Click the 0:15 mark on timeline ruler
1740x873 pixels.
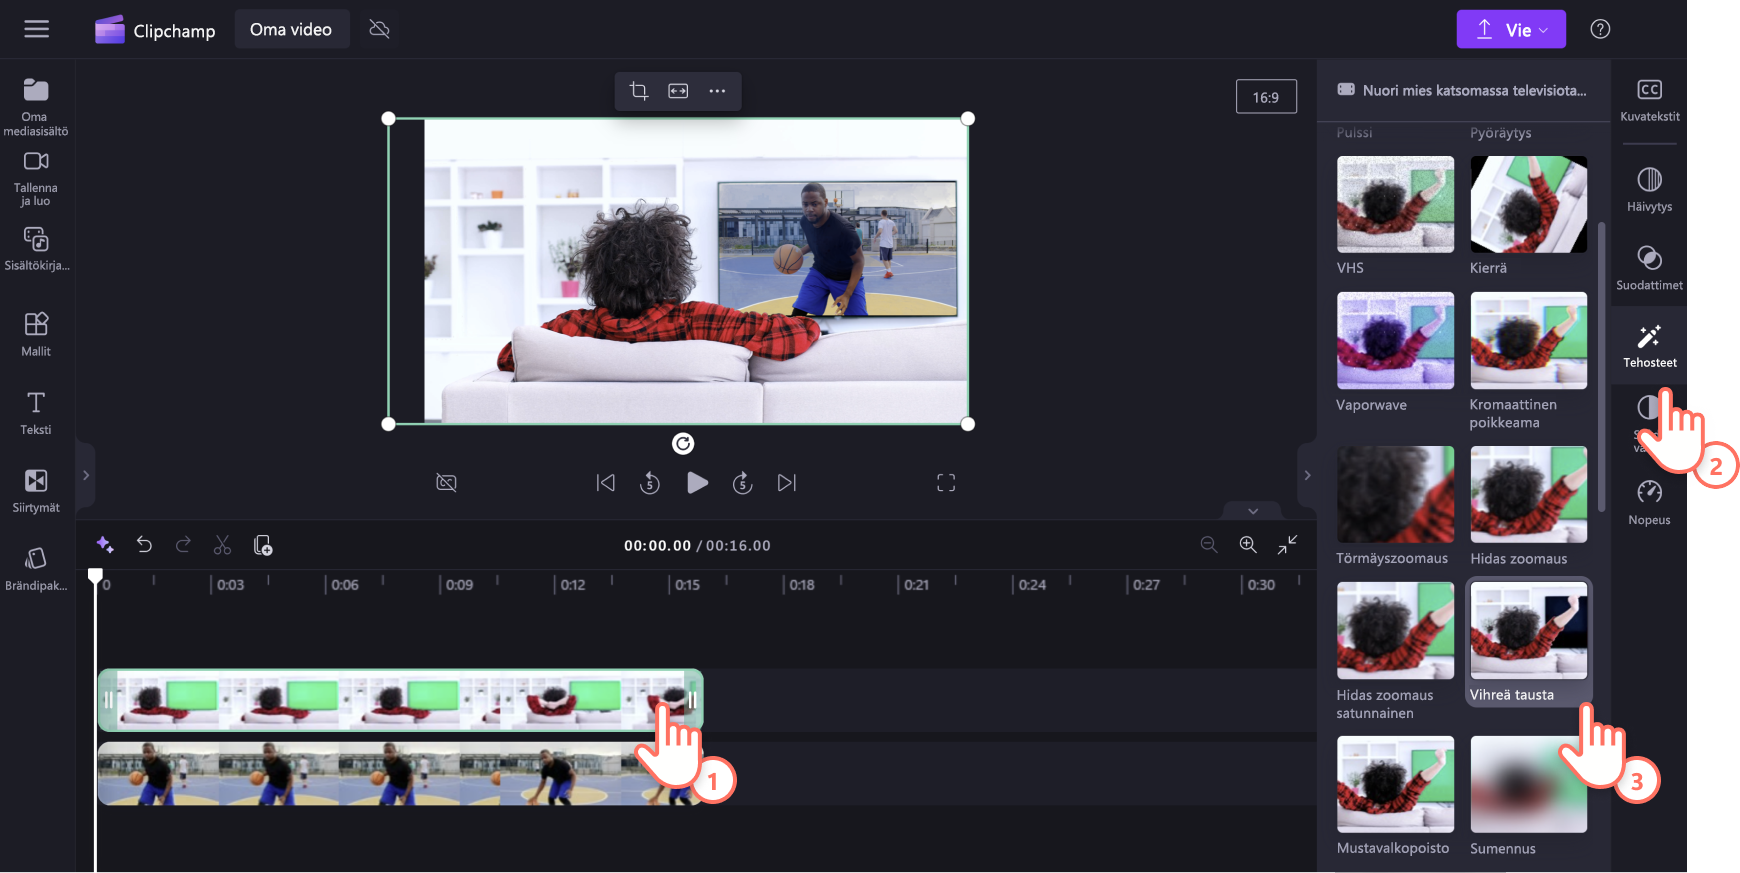(686, 585)
